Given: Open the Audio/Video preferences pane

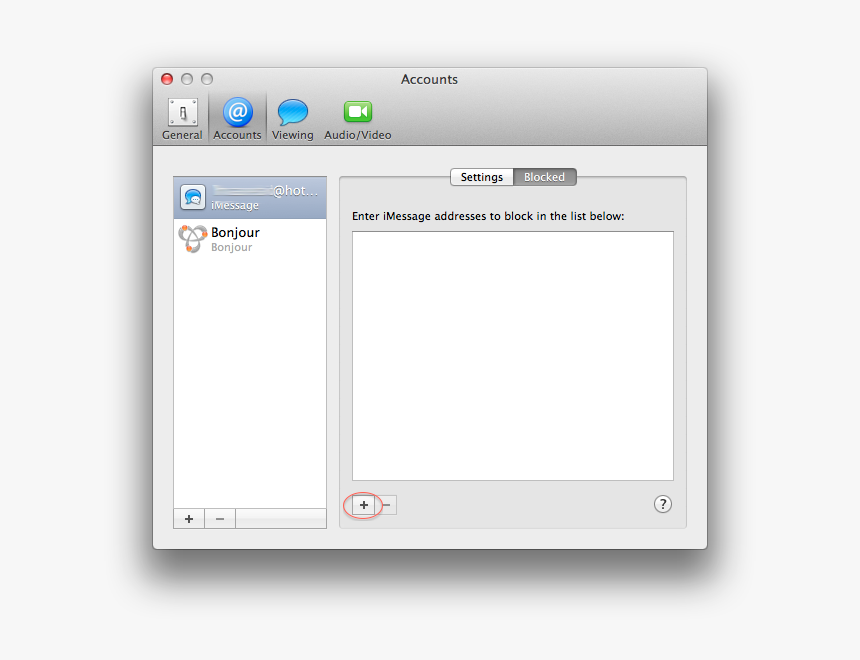Looking at the screenshot, I should pyautogui.click(x=357, y=113).
